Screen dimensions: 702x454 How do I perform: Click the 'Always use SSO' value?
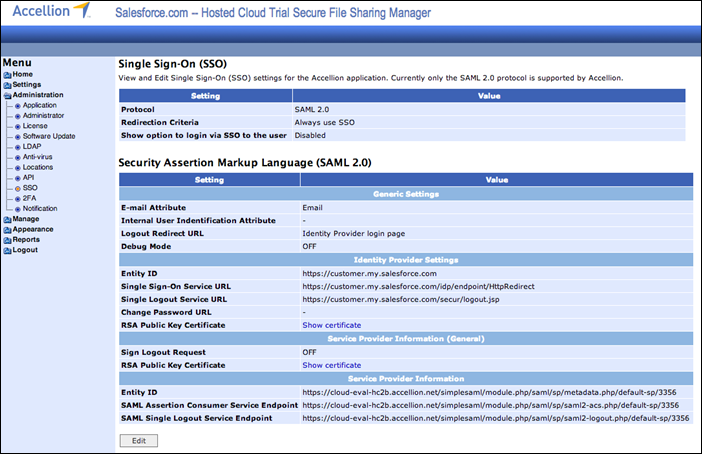[x=325, y=122]
